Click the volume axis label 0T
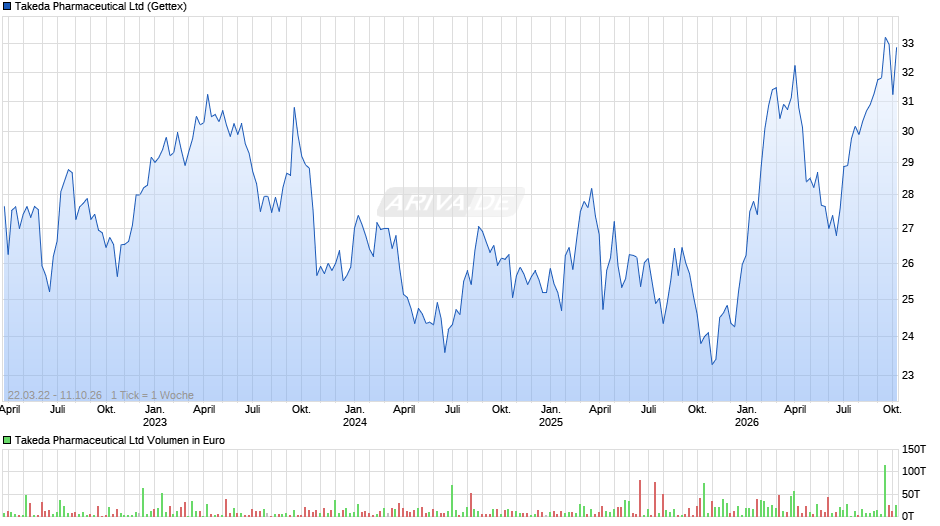Screen dimensions: 940x526 click(908, 516)
